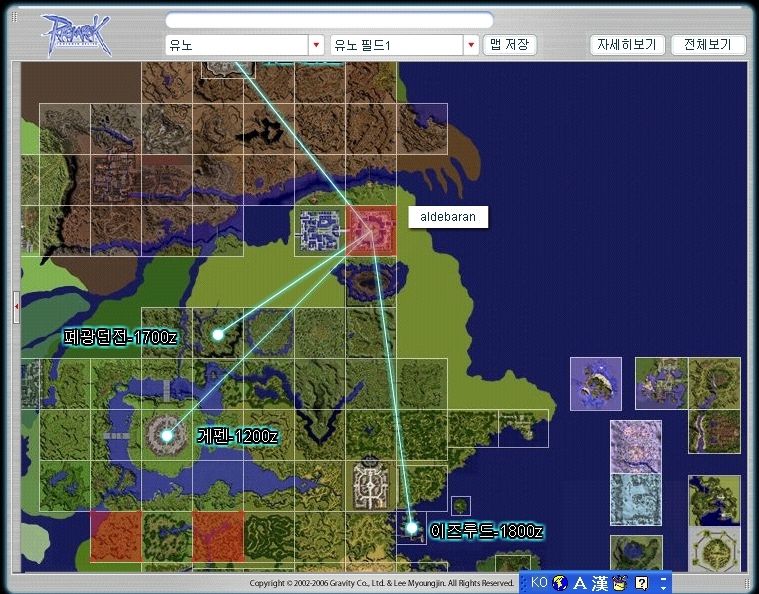
Task: Click the KO language indicator
Action: (539, 582)
